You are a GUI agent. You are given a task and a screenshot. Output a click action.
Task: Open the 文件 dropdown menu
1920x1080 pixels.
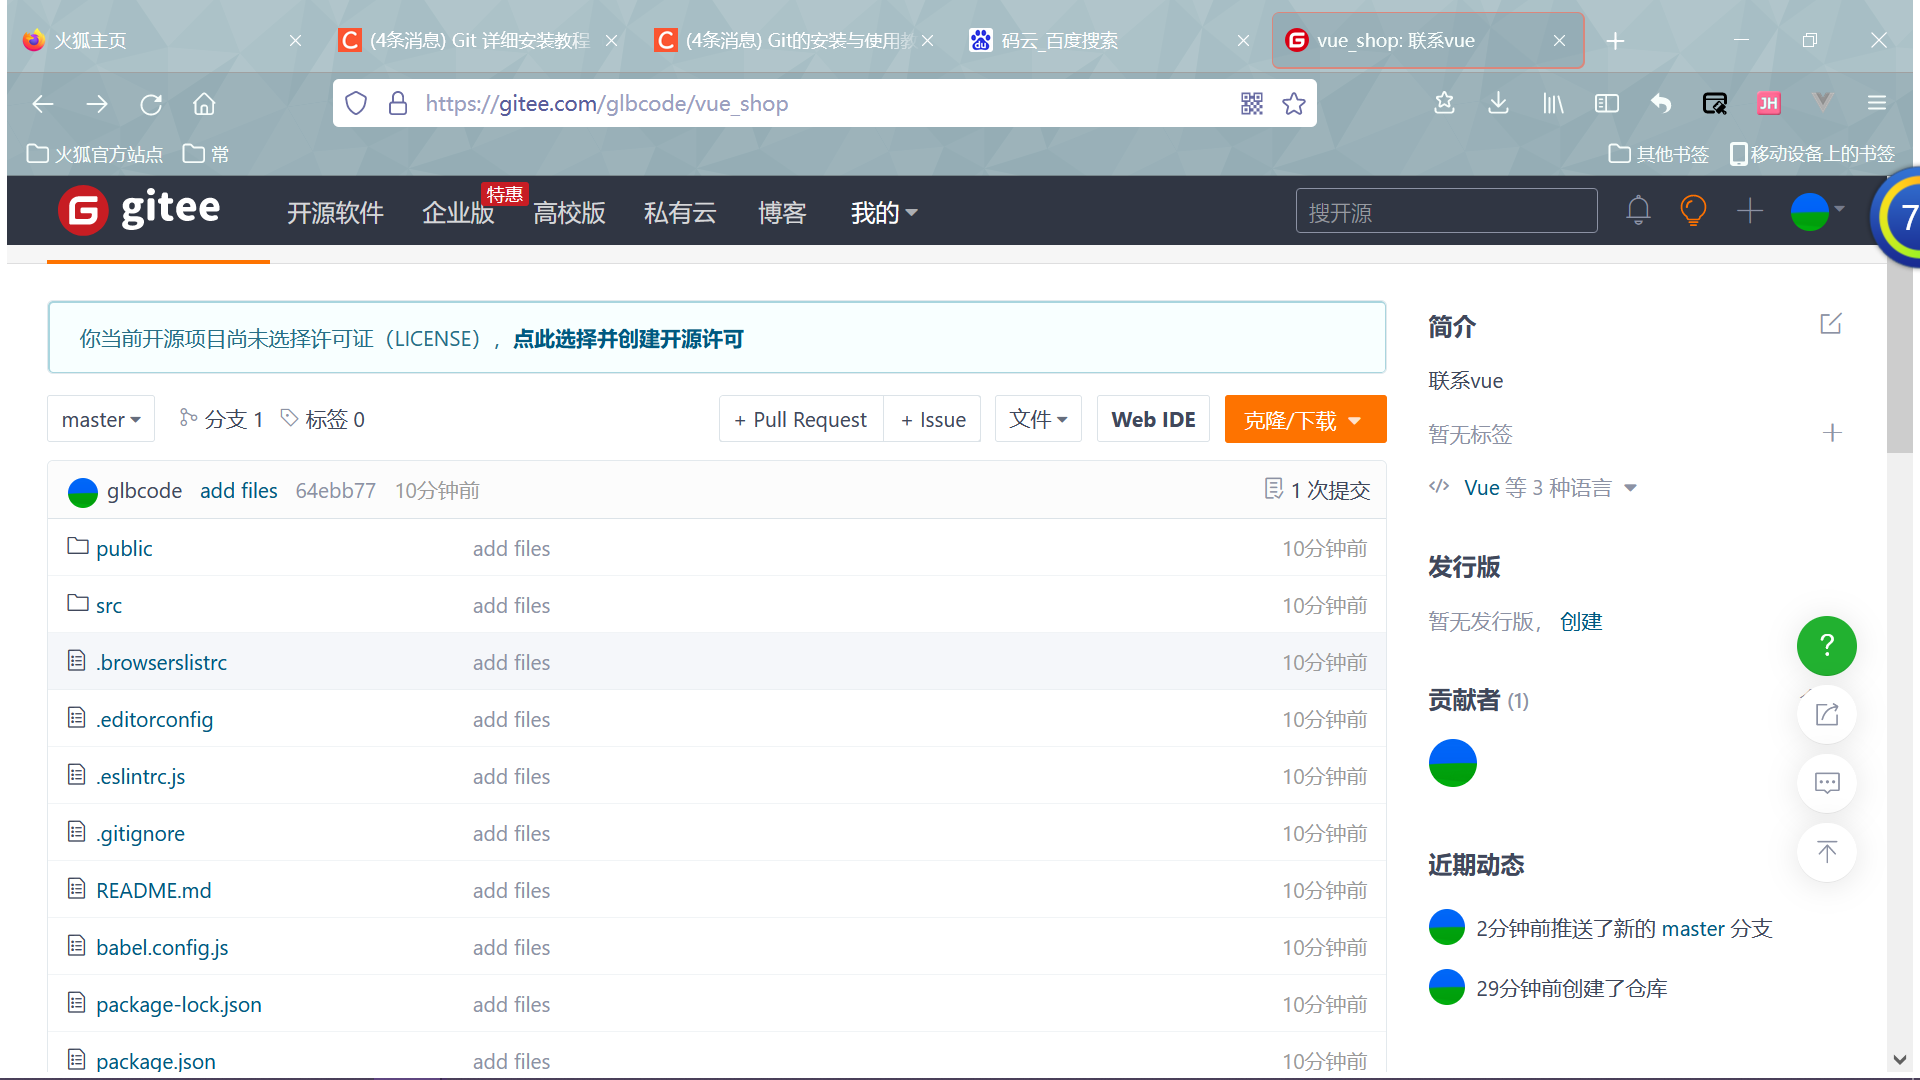1038,420
